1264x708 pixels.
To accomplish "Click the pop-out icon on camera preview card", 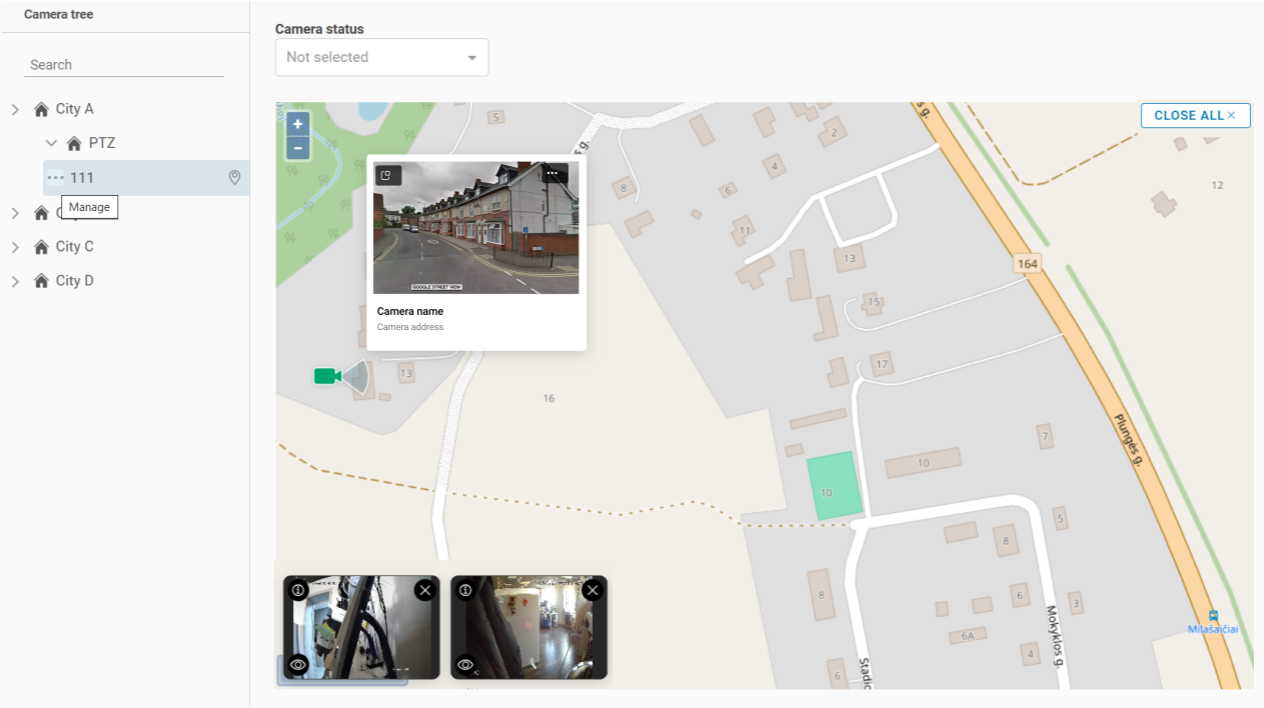I will tap(387, 175).
